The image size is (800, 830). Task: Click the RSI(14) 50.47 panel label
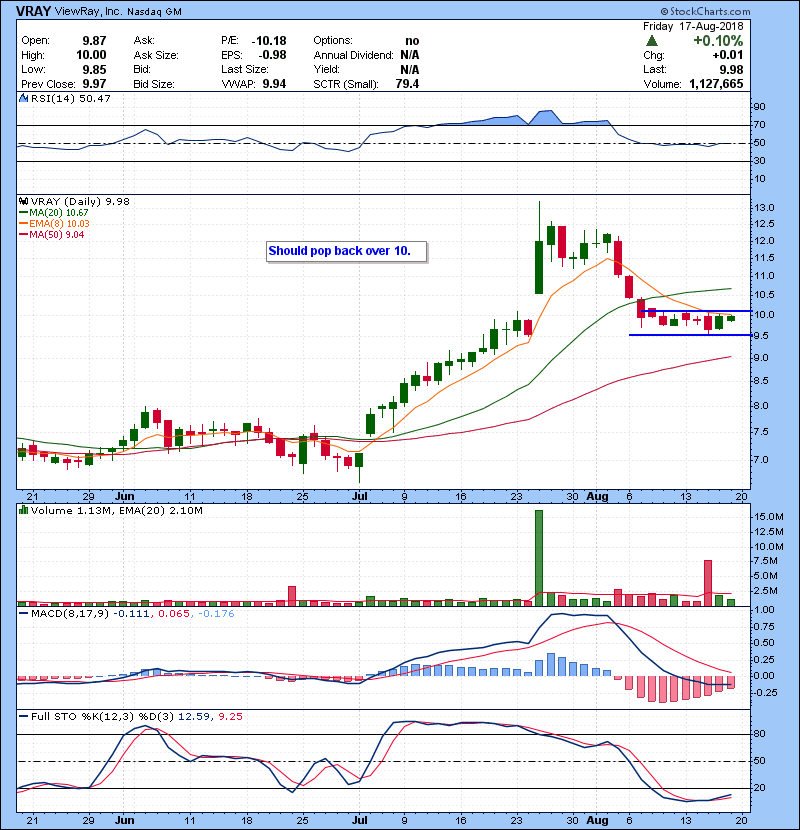70,98
